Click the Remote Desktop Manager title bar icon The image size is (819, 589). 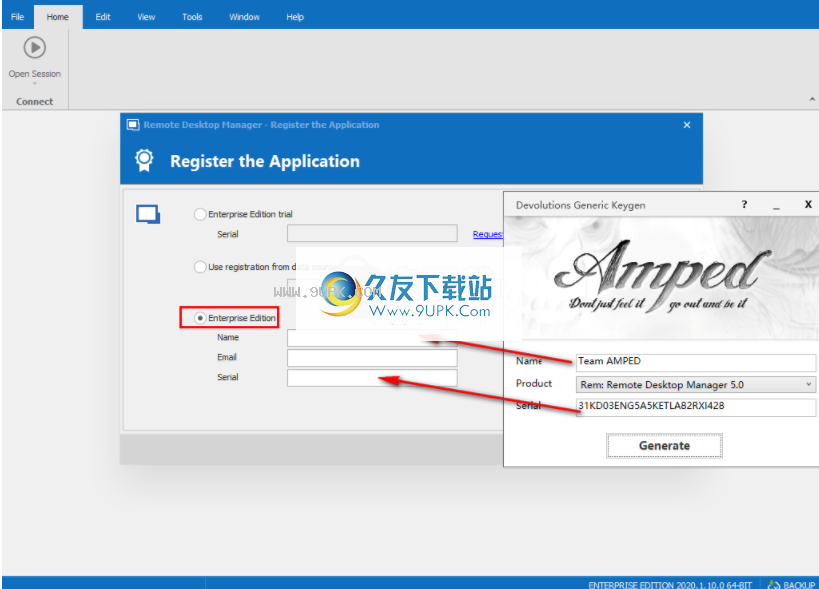[133, 125]
